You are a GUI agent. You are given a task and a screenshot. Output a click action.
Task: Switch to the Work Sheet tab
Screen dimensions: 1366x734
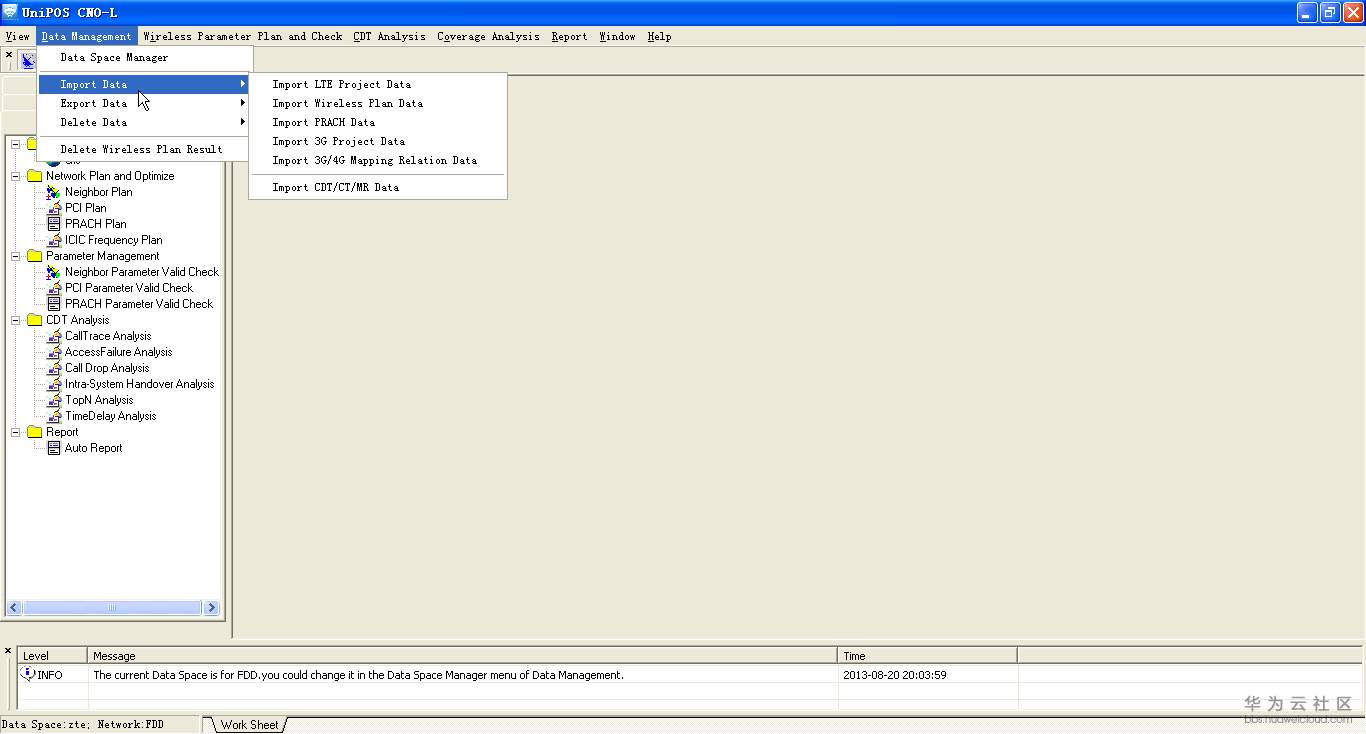[x=250, y=725]
